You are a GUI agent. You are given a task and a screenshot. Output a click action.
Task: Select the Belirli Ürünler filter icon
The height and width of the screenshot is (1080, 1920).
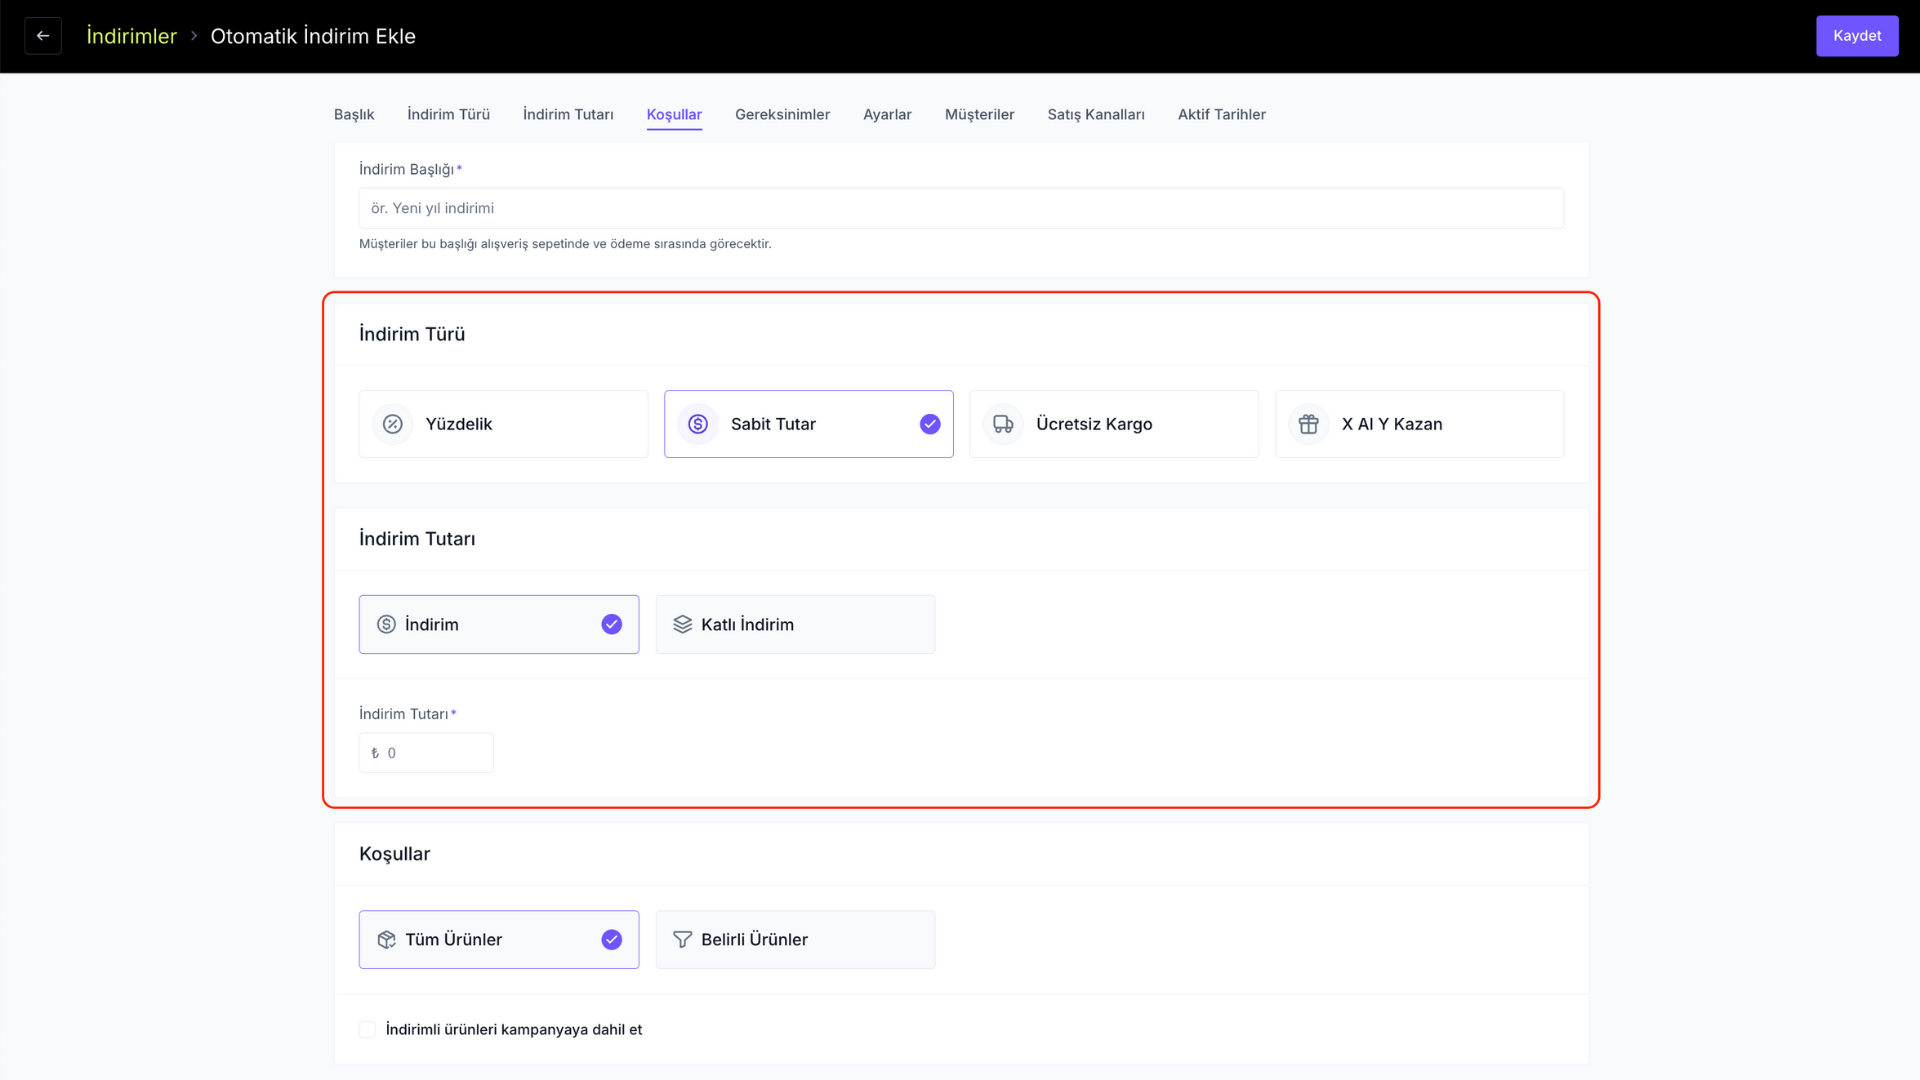pos(683,939)
